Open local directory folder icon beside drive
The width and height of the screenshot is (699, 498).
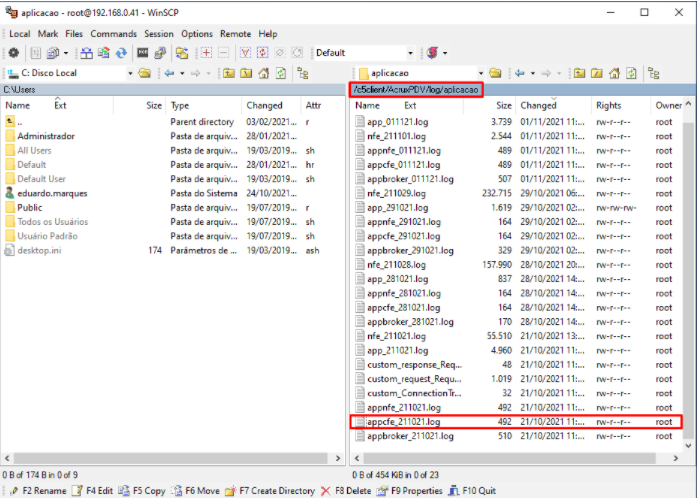coord(144,73)
